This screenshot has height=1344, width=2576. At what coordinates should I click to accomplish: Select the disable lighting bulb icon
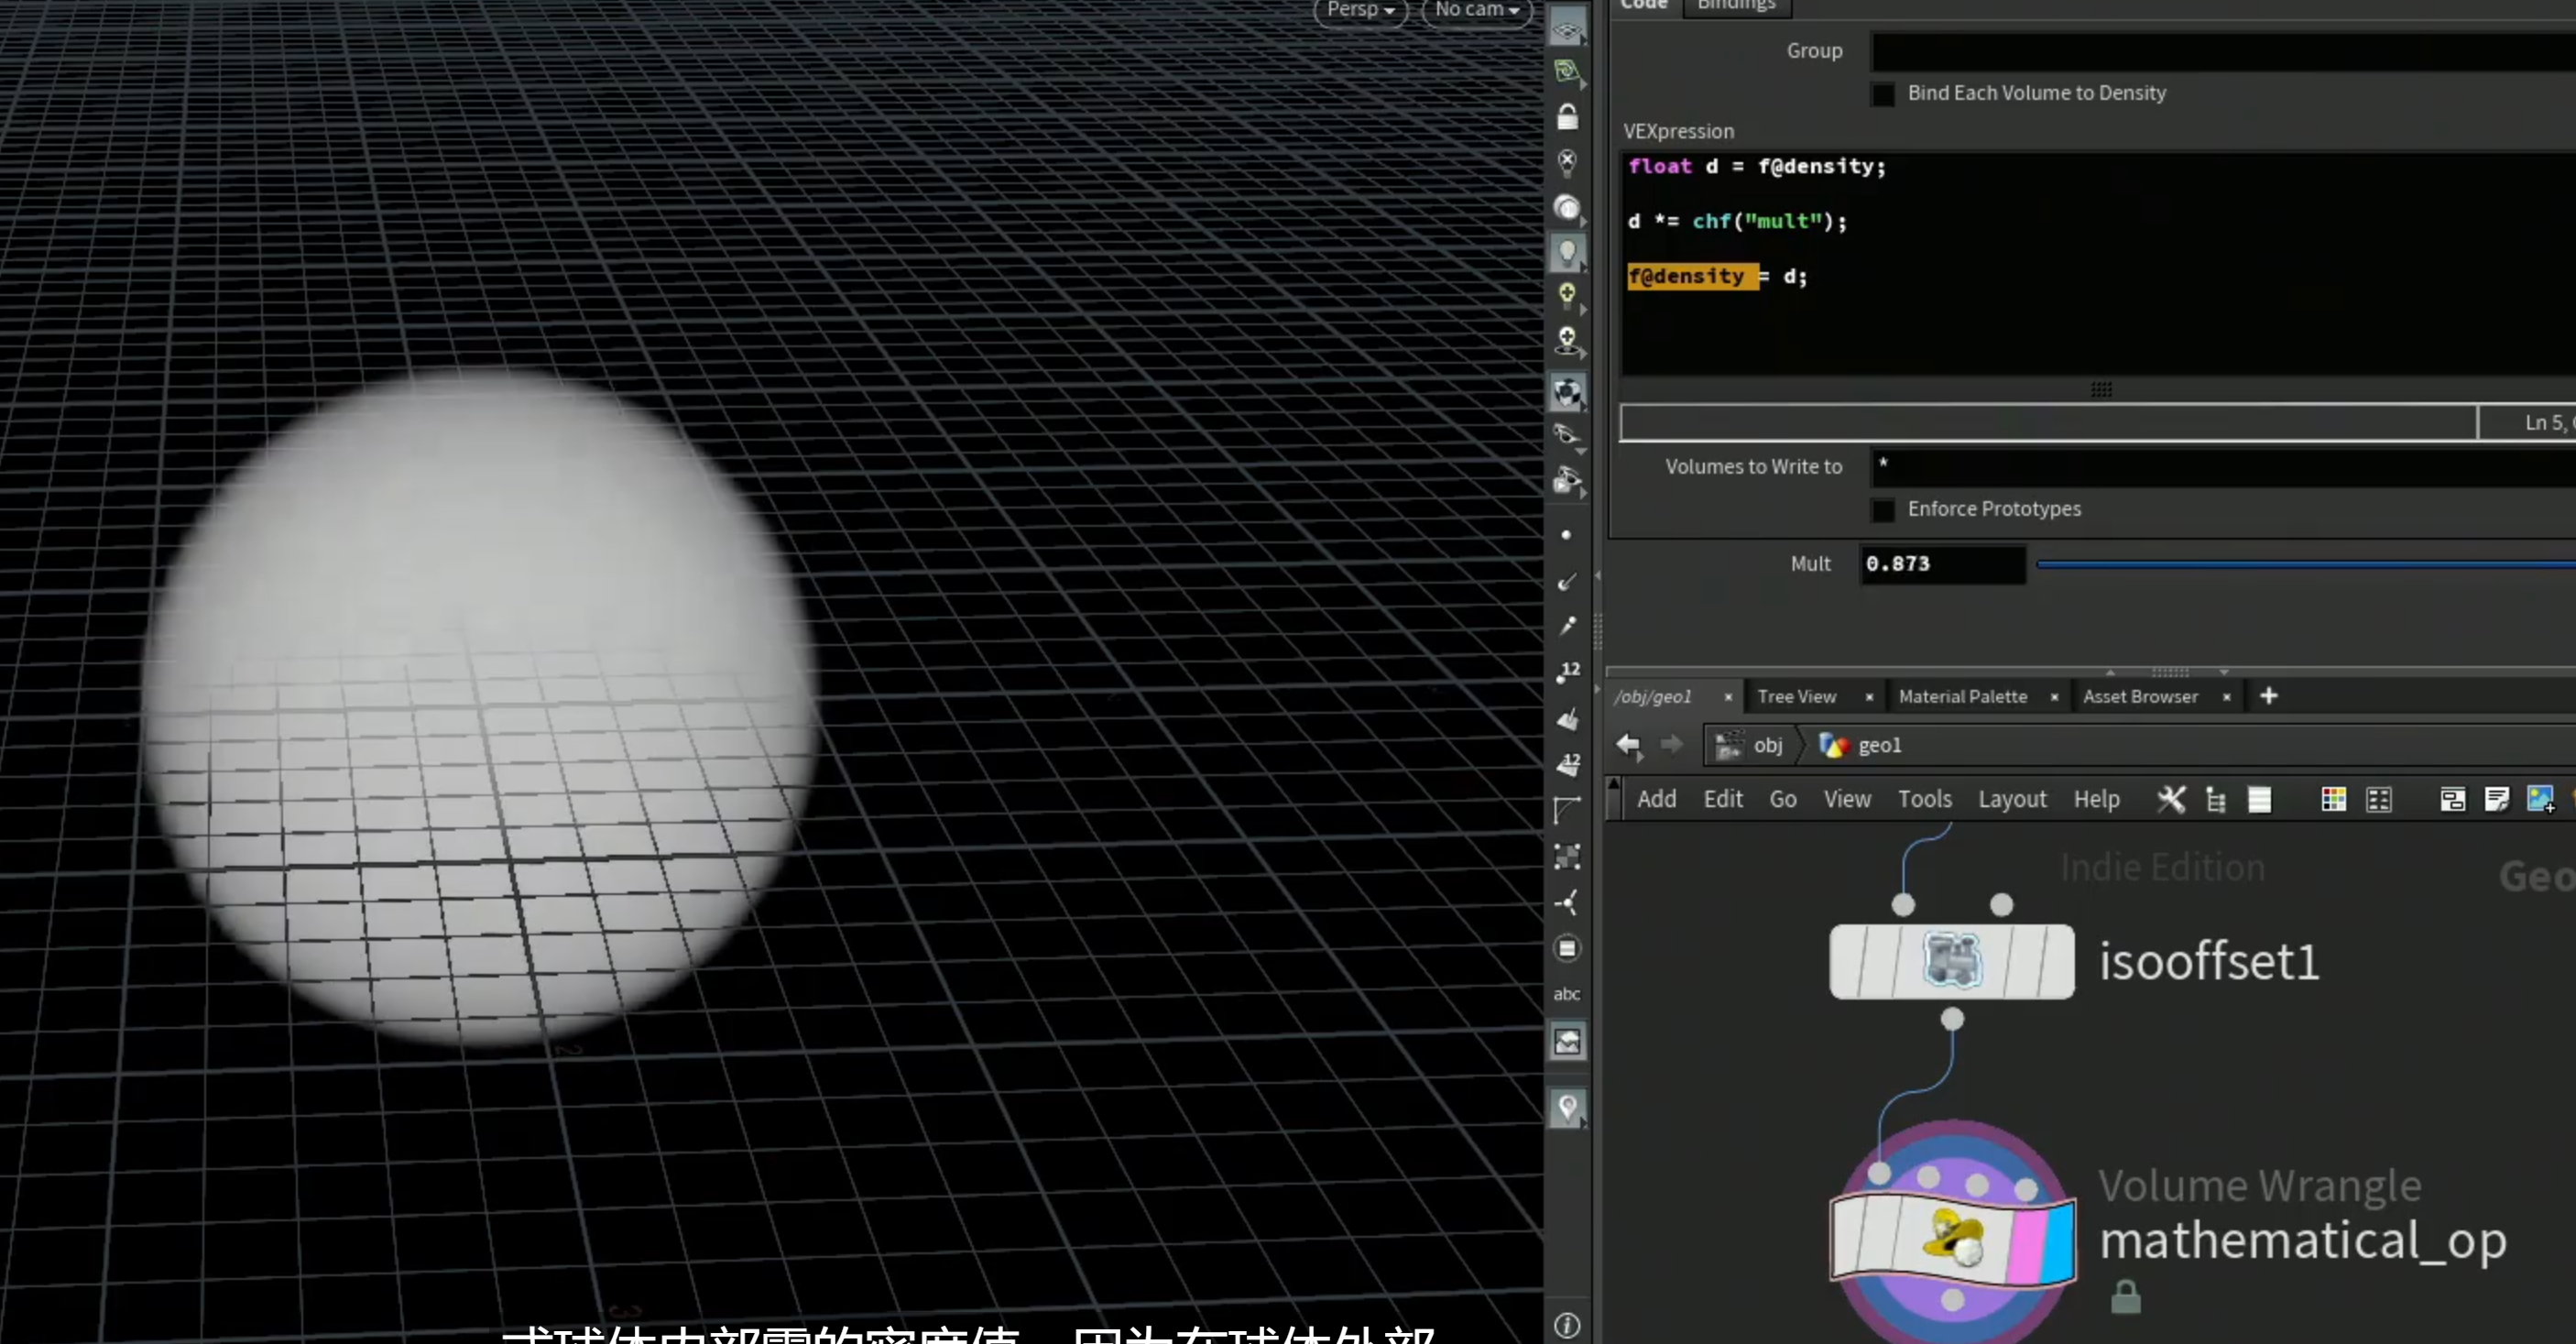point(1567,162)
